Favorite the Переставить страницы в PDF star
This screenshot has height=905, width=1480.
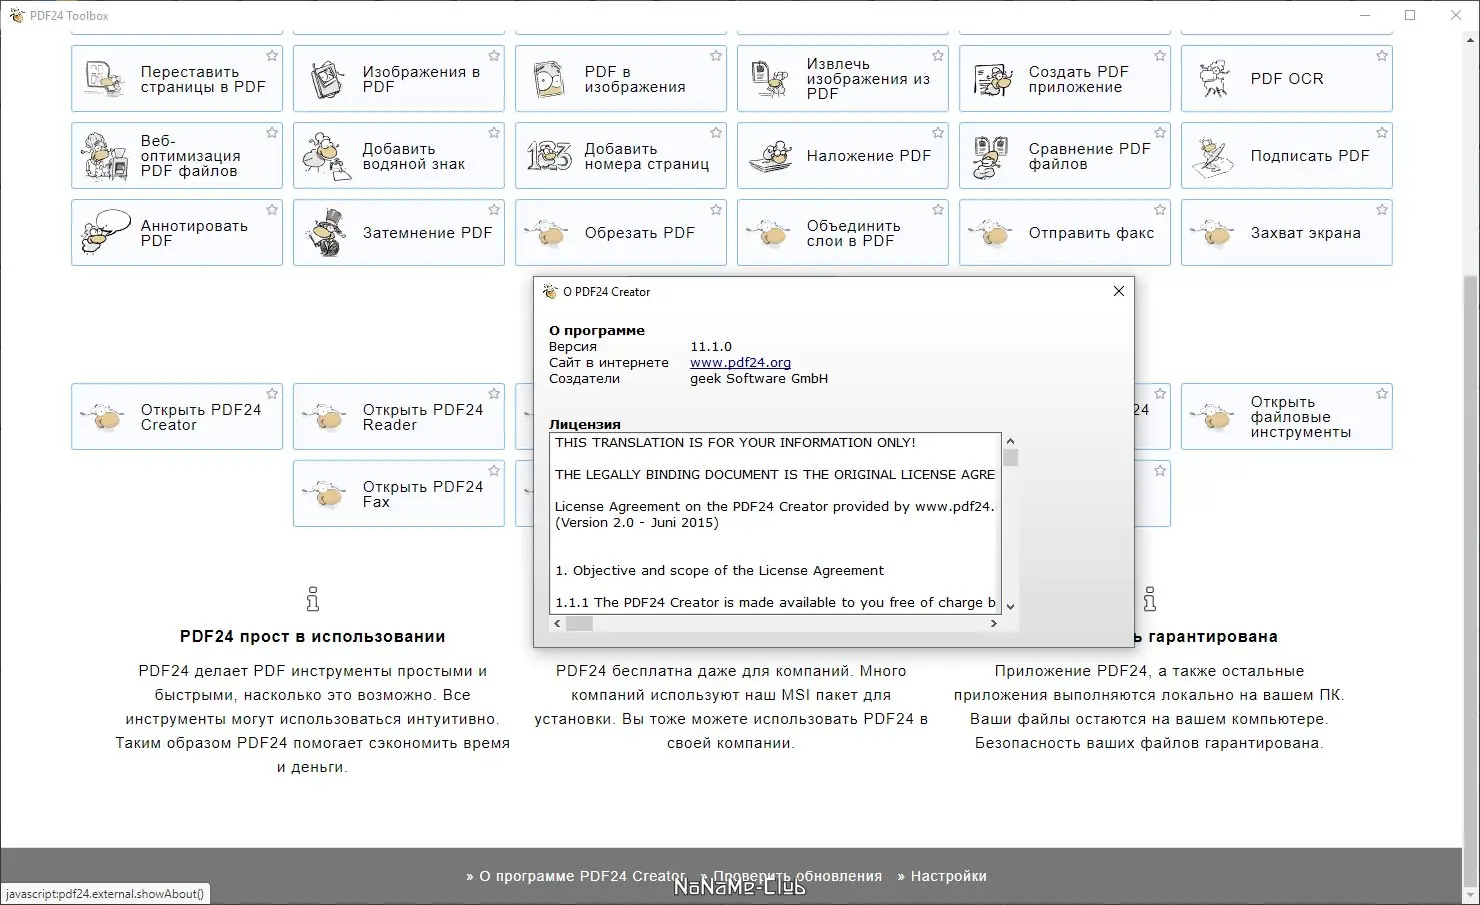(x=272, y=56)
